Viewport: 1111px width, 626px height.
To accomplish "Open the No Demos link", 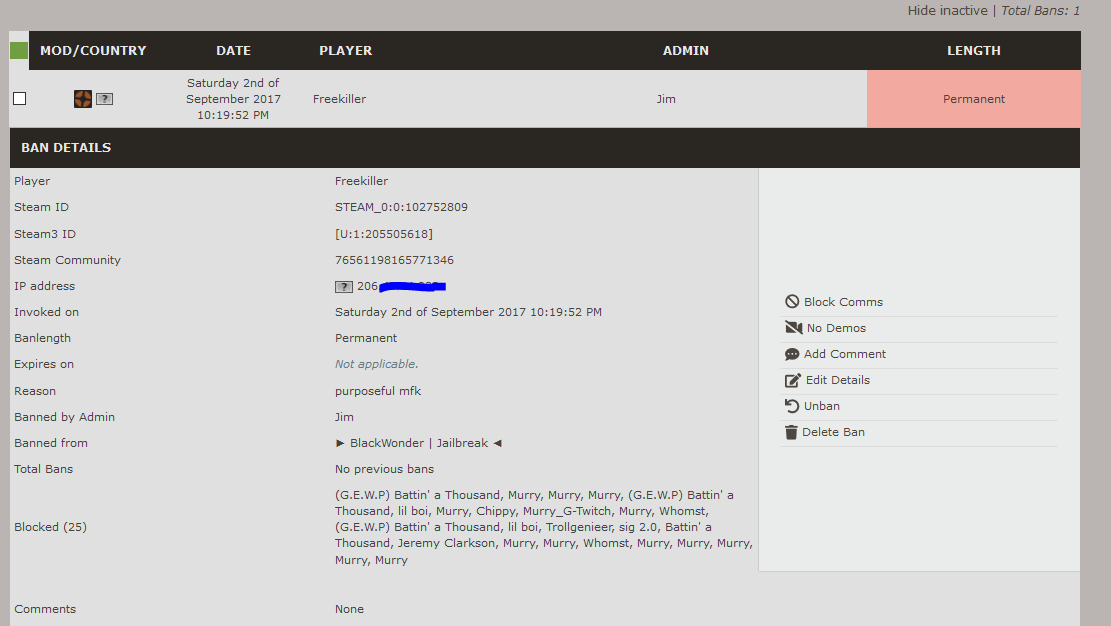I will click(836, 328).
